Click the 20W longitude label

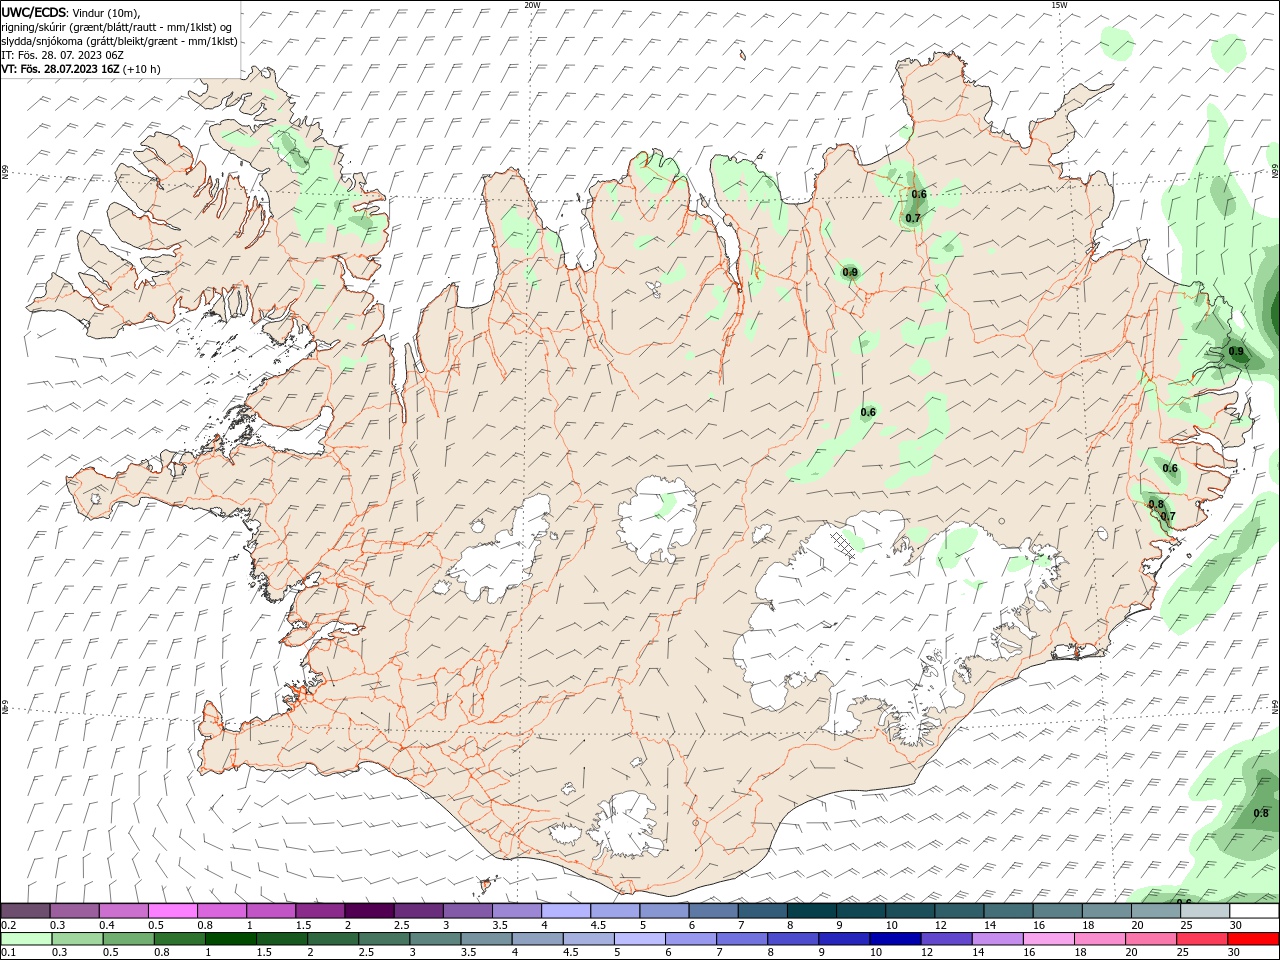click(532, 5)
